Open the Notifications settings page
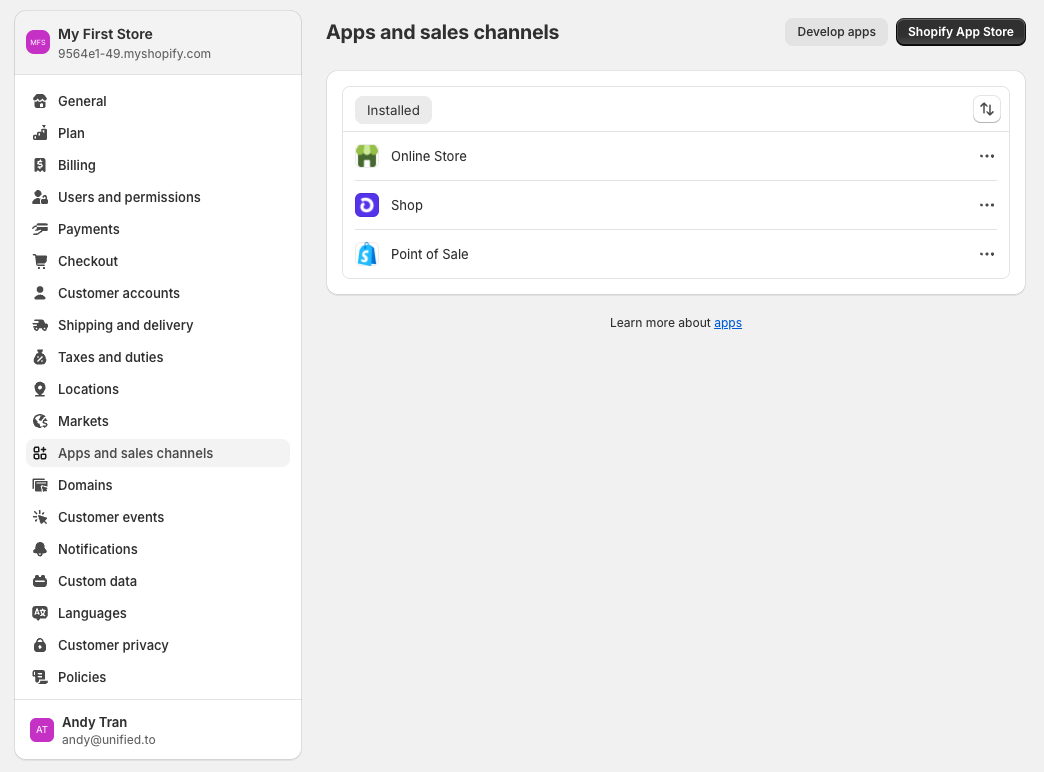 (158, 549)
